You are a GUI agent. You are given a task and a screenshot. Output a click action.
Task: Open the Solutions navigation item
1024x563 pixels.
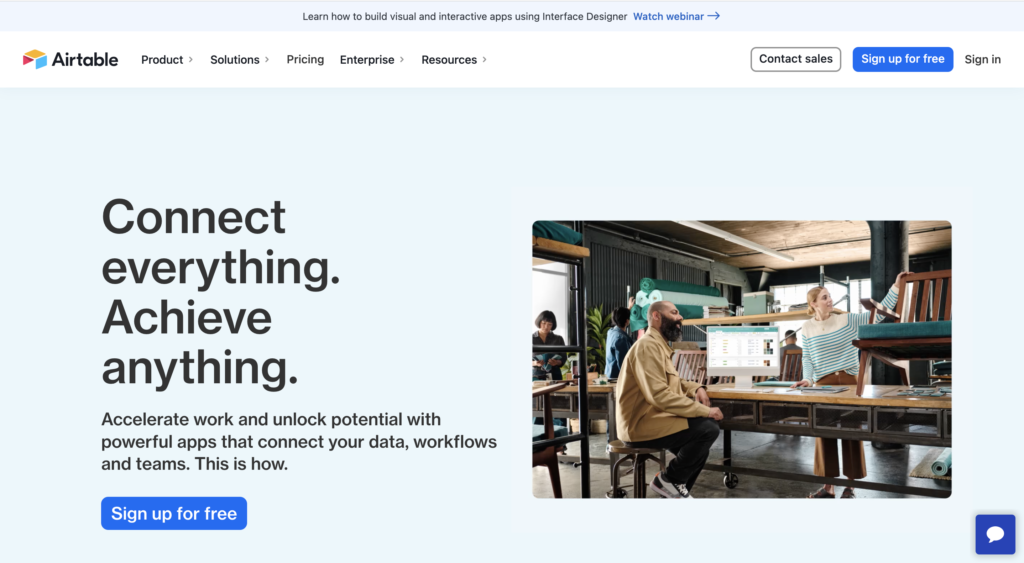pos(234,59)
